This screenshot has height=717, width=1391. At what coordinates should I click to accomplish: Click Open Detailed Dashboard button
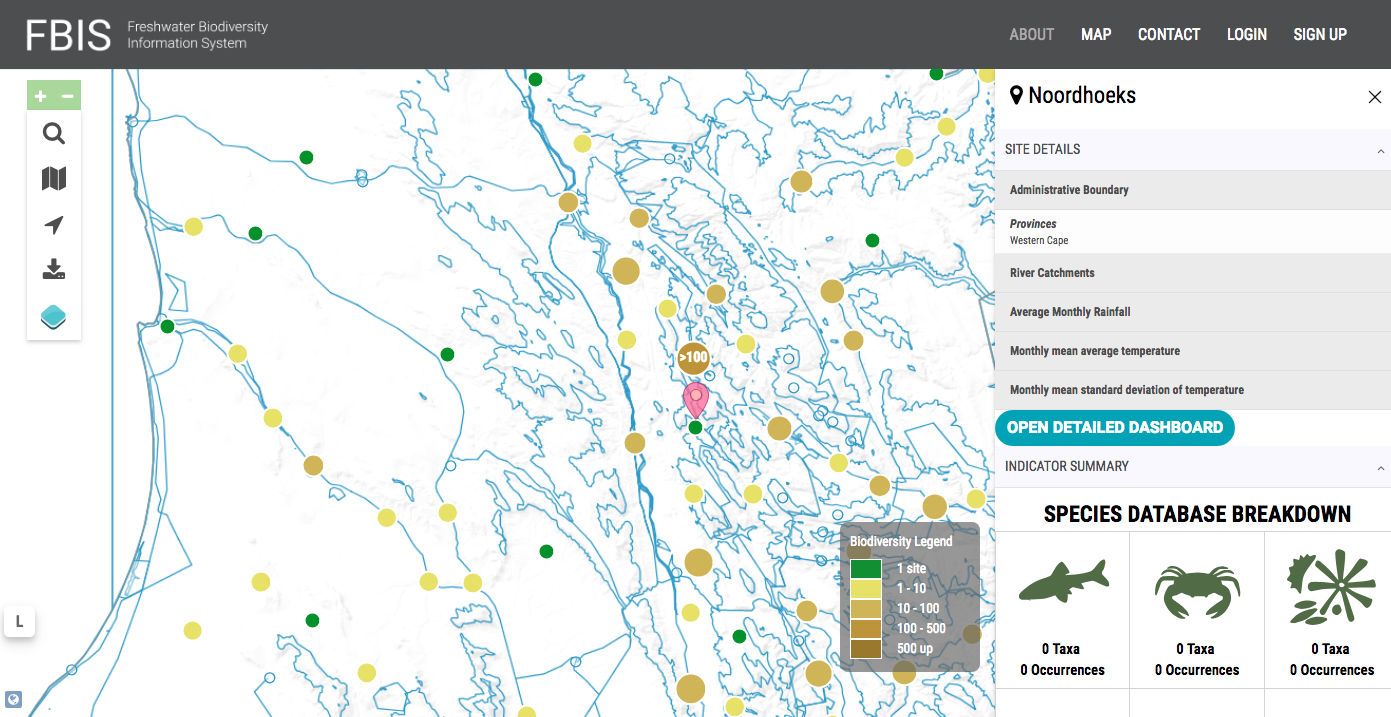pos(1114,427)
